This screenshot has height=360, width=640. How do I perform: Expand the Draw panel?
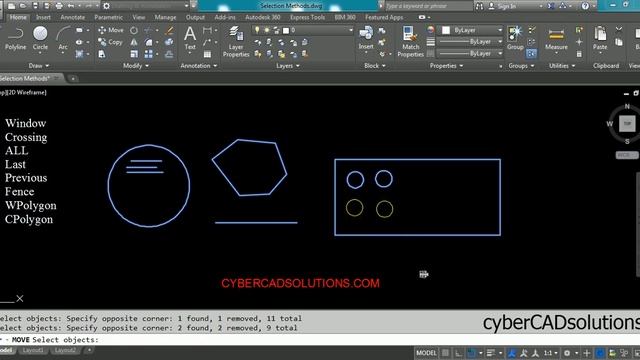pos(39,66)
